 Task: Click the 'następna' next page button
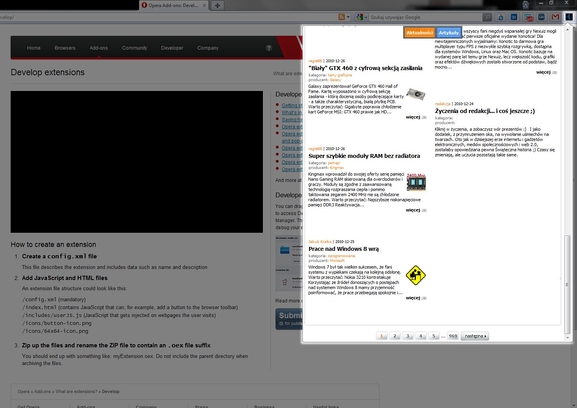475,336
